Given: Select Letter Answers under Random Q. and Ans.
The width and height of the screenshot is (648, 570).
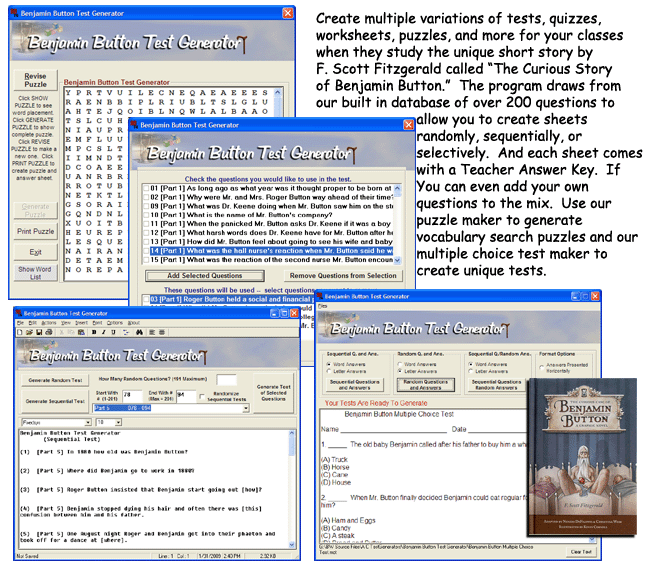Looking at the screenshot, I should click(400, 371).
